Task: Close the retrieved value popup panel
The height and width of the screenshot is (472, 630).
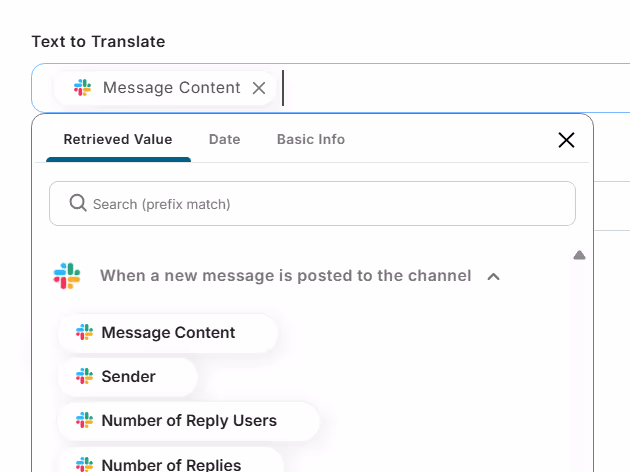Action: tap(566, 140)
